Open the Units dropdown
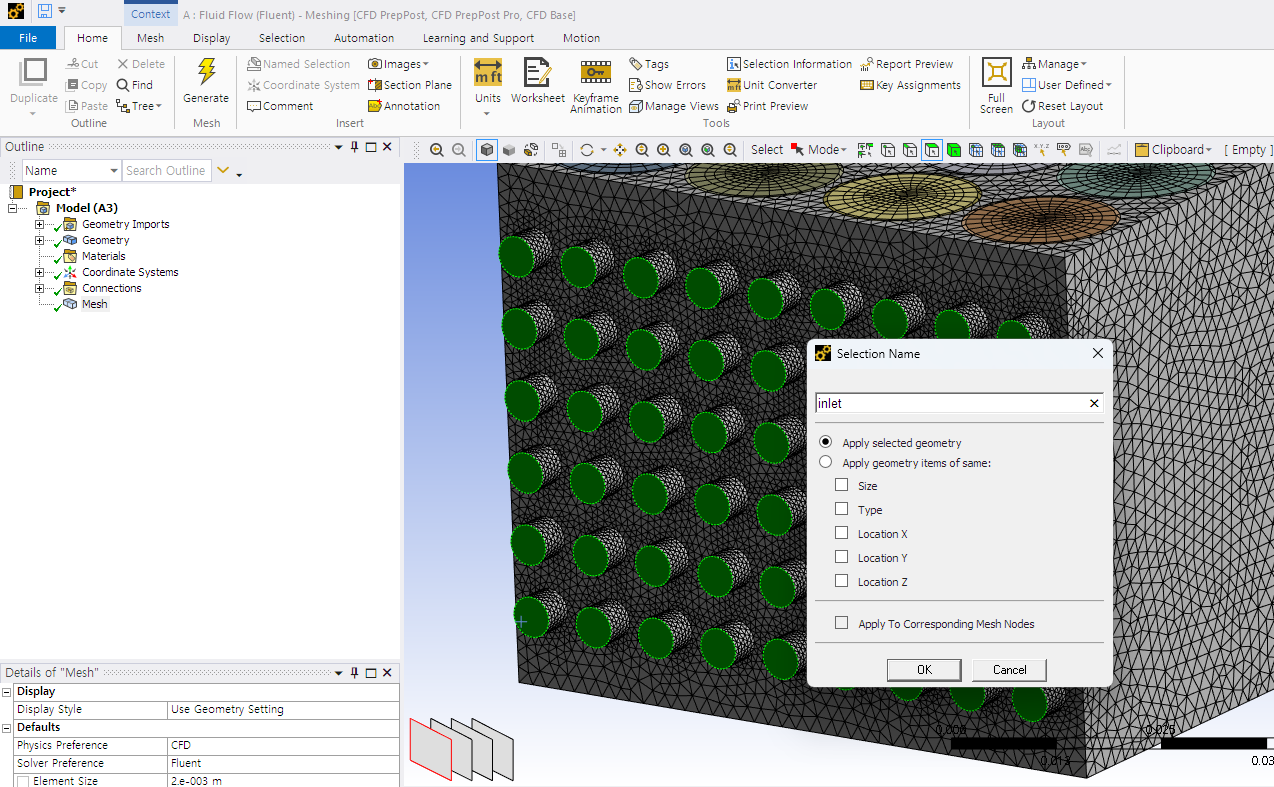 click(x=488, y=112)
